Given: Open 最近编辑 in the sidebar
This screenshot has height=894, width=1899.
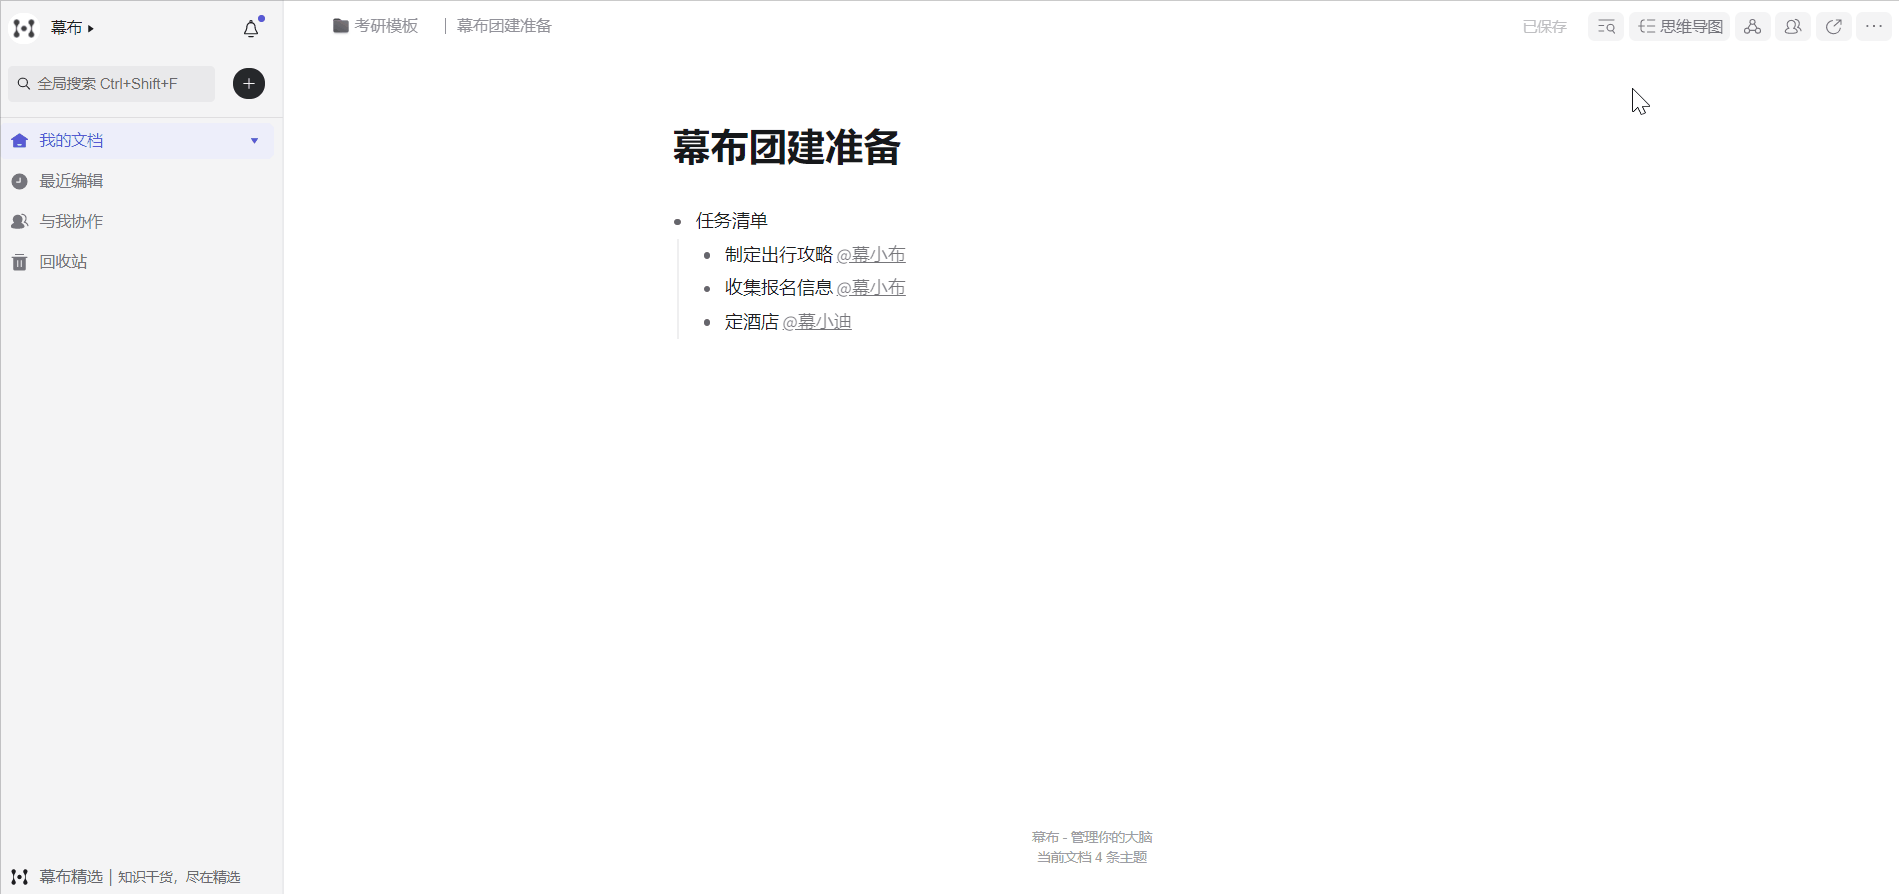Looking at the screenshot, I should (71, 181).
